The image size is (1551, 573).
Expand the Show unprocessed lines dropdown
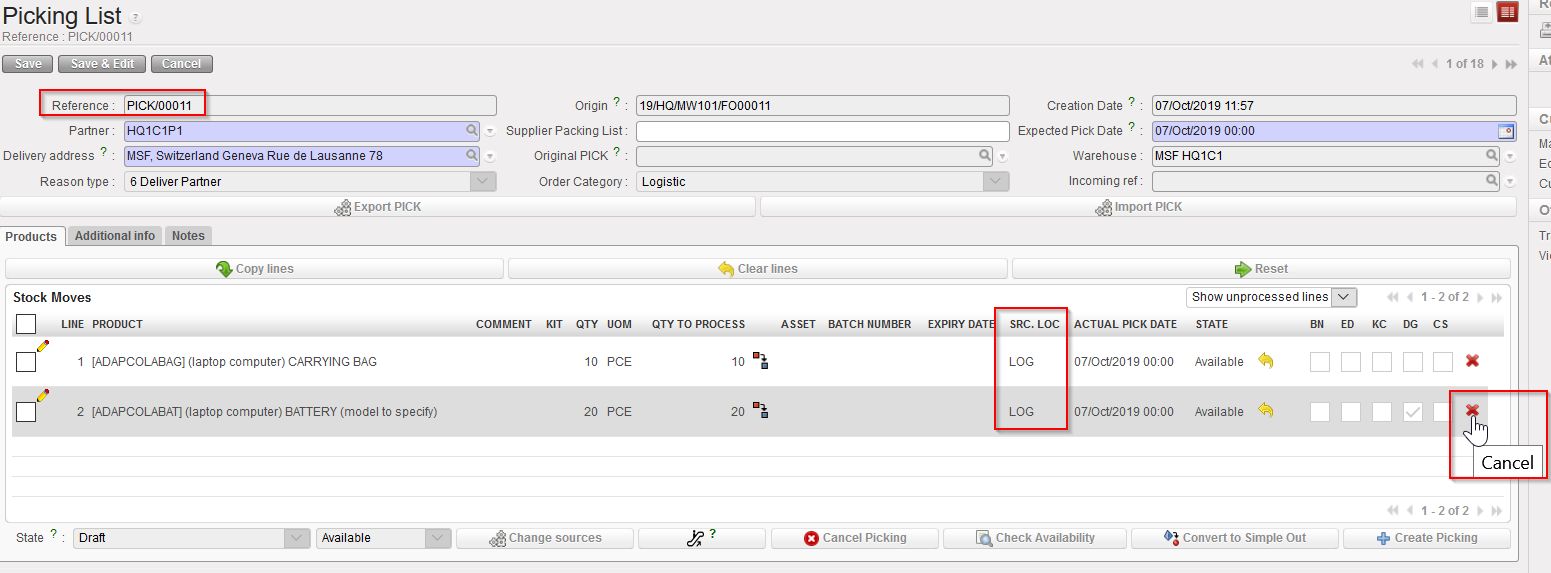pos(1344,297)
